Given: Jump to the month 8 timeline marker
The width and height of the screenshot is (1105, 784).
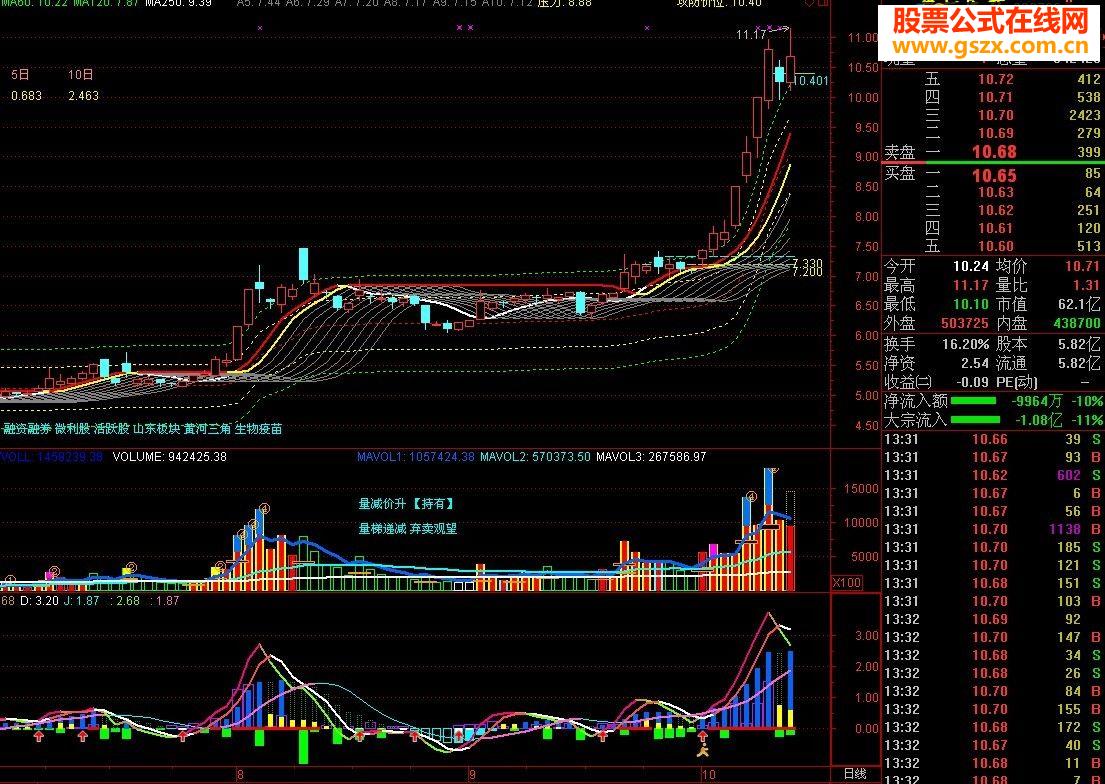Looking at the screenshot, I should [240, 775].
